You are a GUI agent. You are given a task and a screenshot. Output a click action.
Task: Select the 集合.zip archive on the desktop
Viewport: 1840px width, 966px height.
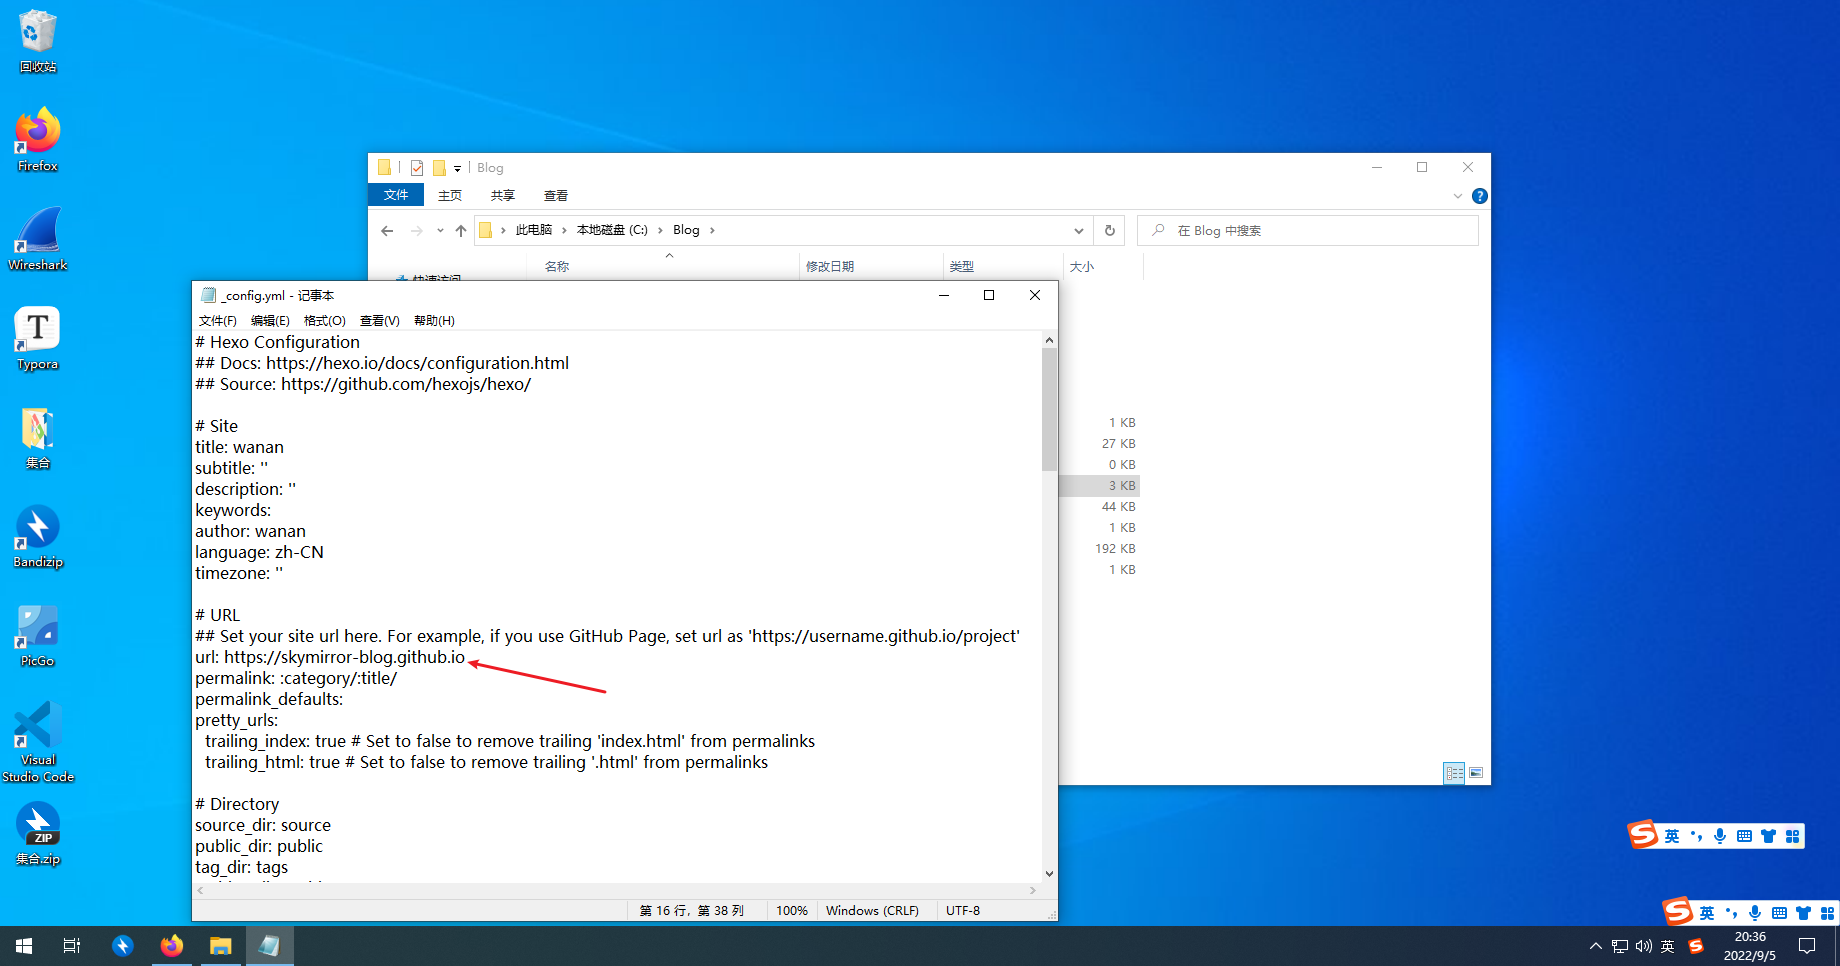pyautogui.click(x=38, y=834)
